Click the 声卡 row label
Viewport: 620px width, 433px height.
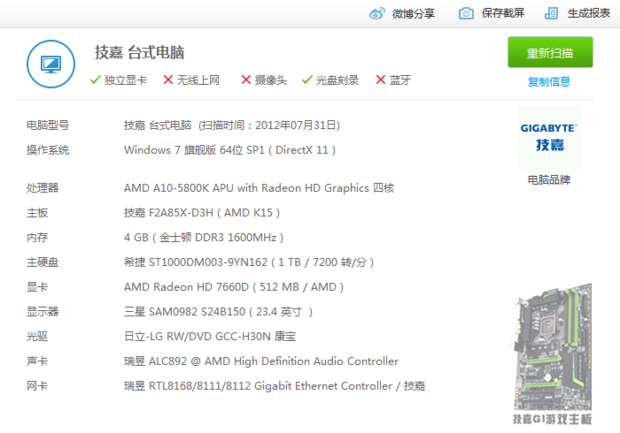point(37,361)
